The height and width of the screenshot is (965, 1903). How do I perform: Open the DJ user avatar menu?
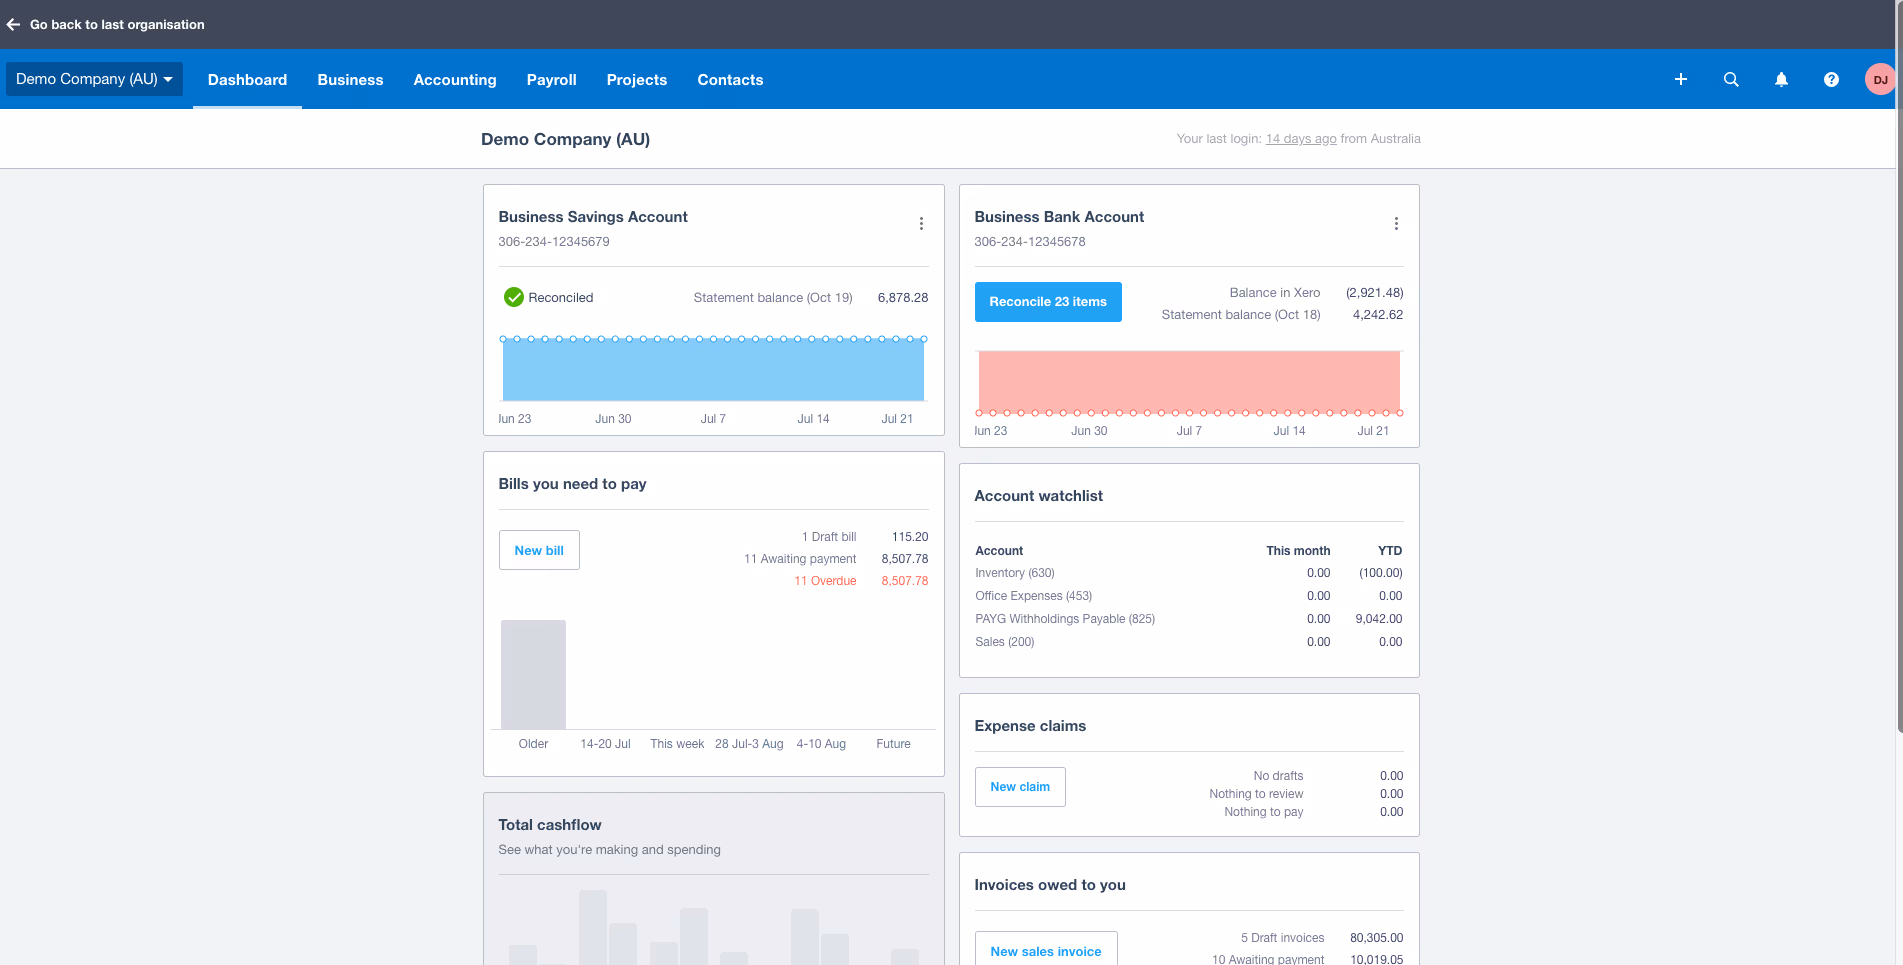click(1880, 79)
